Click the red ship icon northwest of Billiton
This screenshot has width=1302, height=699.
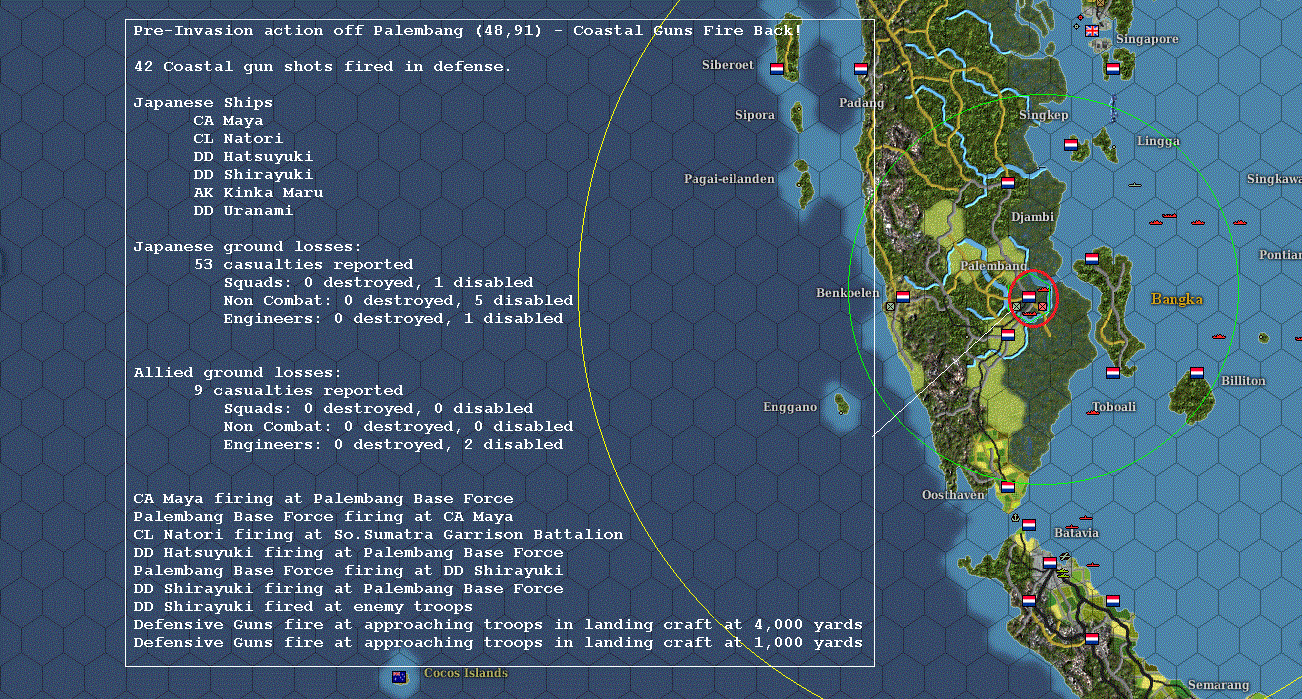(1218, 337)
